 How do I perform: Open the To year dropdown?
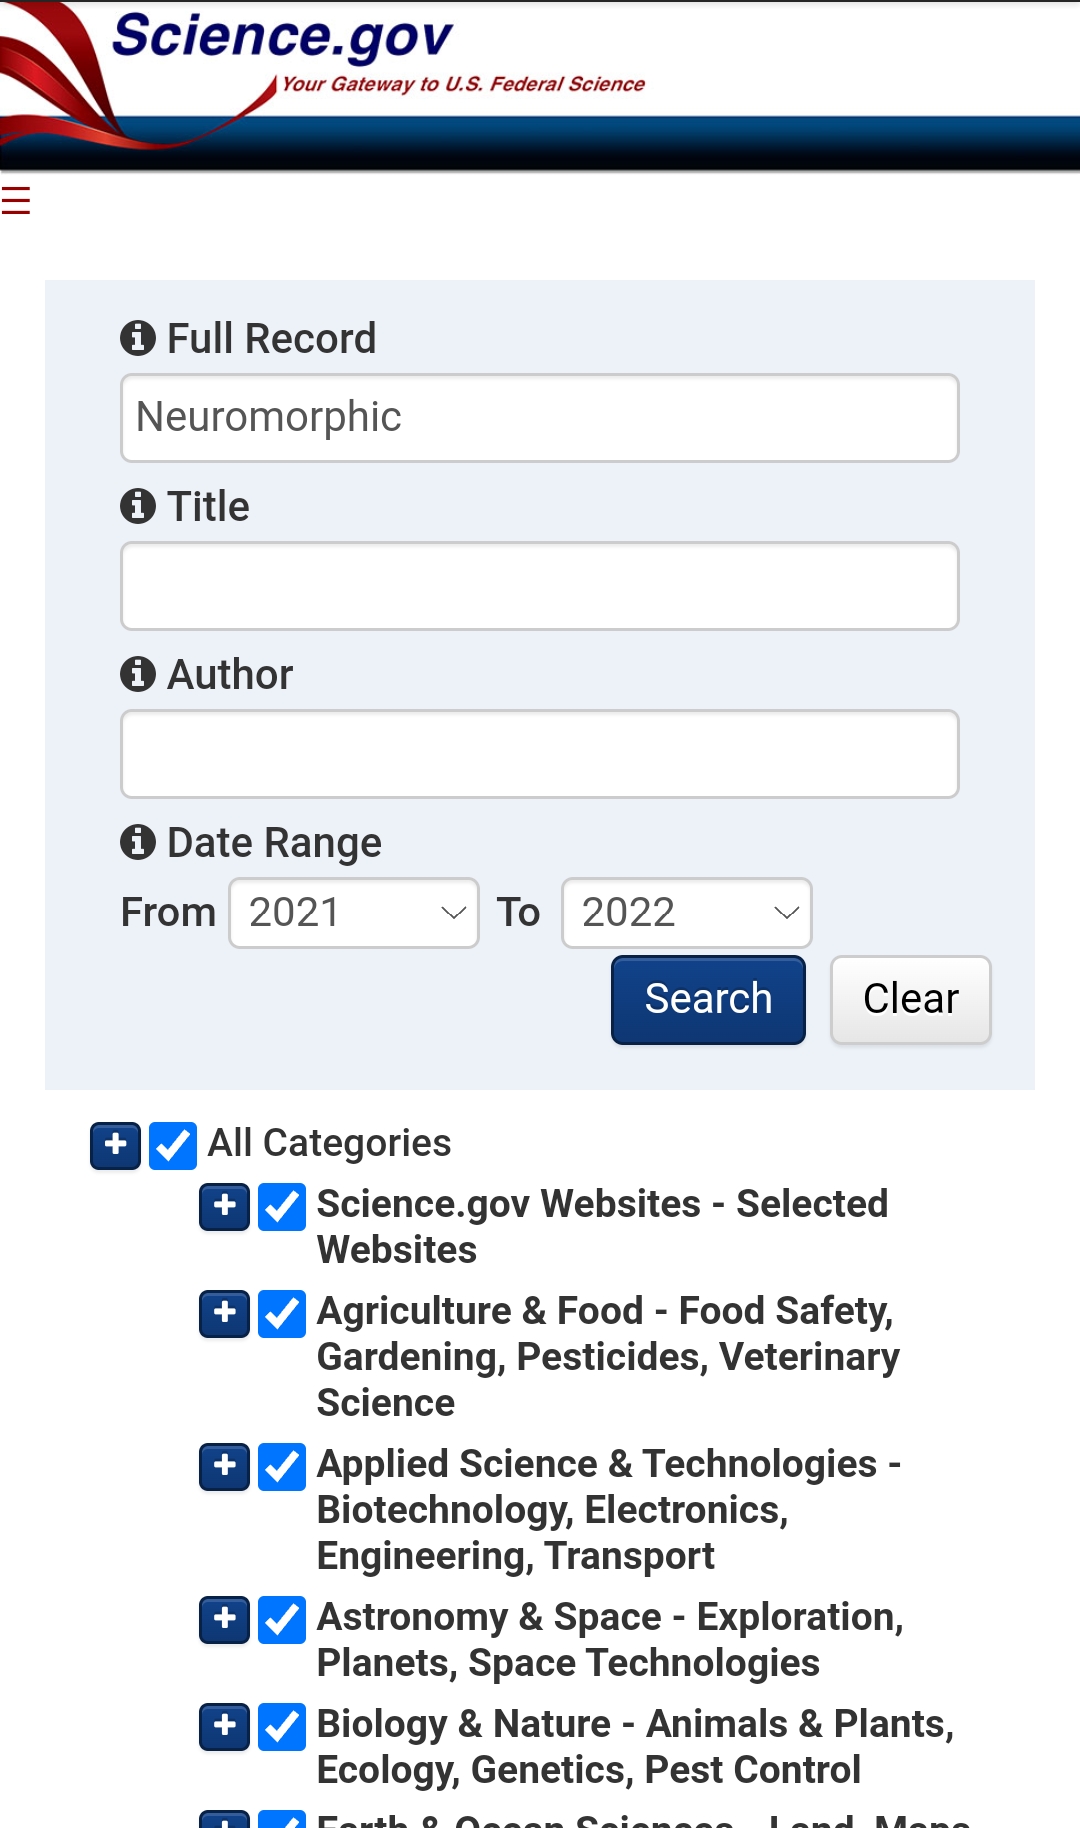click(x=686, y=912)
